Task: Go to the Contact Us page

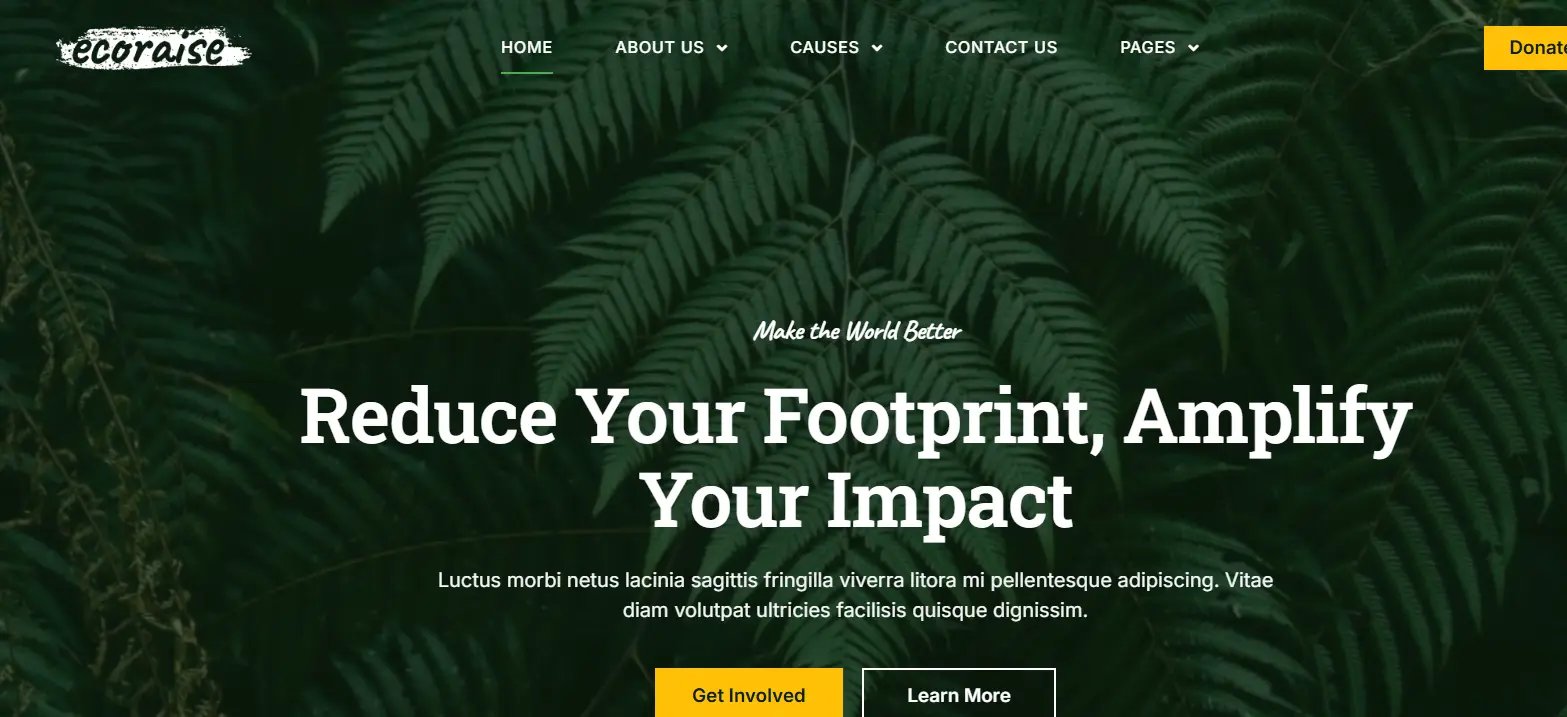Action: 1001,47
